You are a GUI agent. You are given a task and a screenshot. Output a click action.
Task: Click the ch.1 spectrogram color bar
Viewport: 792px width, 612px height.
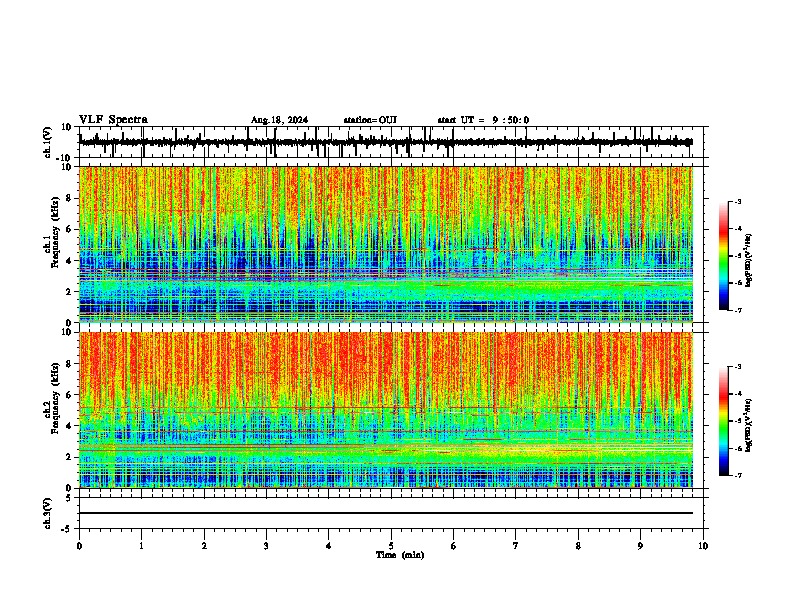click(x=724, y=256)
